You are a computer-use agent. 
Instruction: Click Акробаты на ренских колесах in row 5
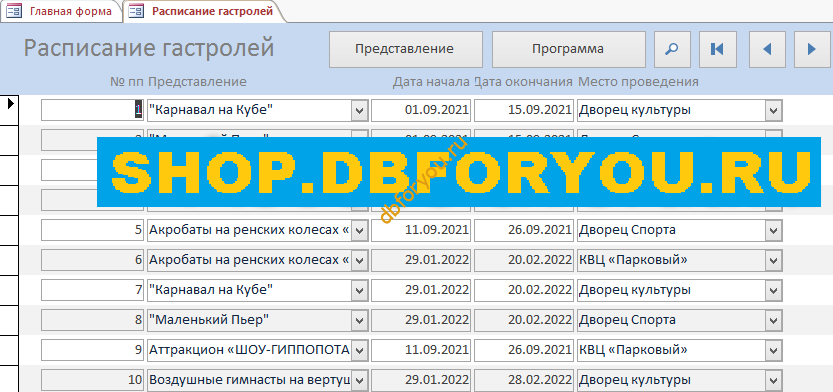249,231
